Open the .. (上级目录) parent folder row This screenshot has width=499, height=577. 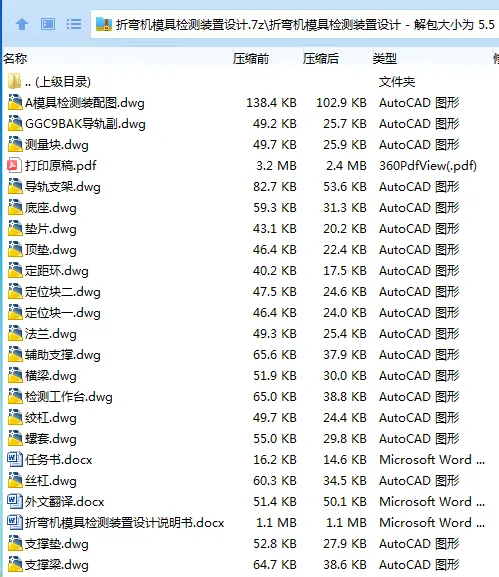[x=57, y=82]
